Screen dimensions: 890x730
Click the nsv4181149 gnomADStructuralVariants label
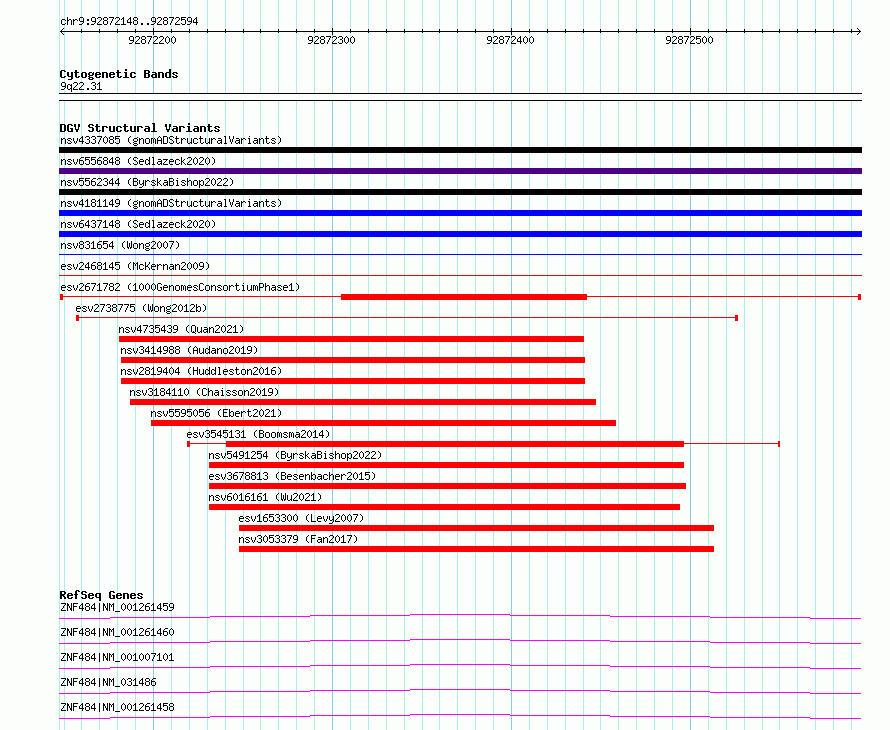pyautogui.click(x=171, y=203)
